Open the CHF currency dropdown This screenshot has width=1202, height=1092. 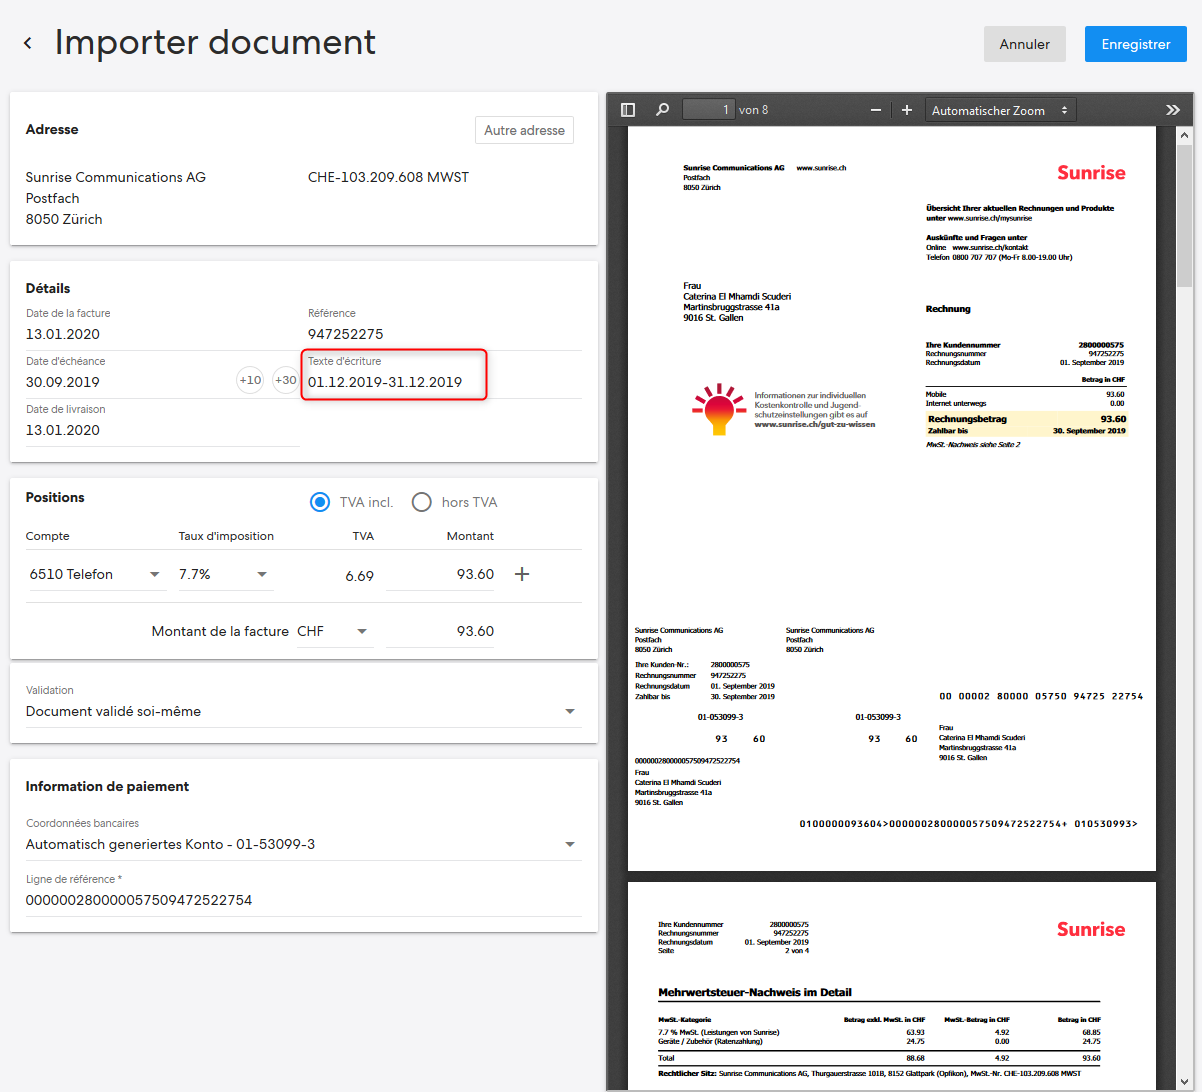(x=334, y=631)
